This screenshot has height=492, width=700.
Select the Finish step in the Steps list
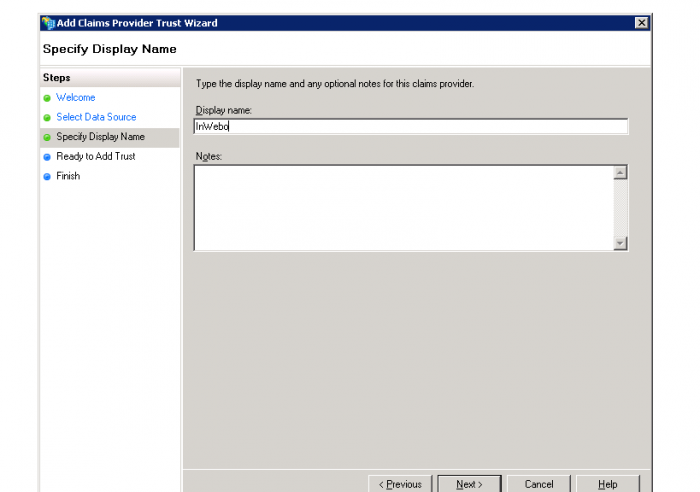tap(68, 177)
